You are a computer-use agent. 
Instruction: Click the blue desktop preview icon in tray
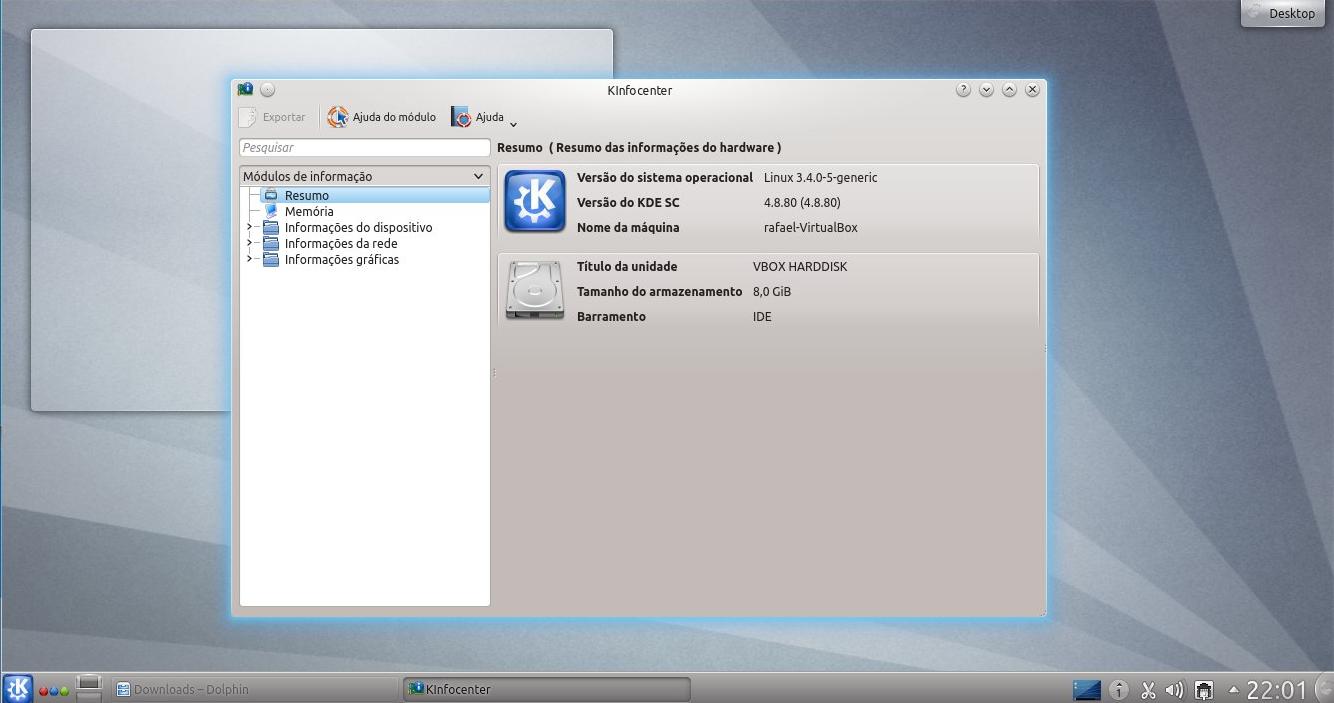pyautogui.click(x=1087, y=690)
